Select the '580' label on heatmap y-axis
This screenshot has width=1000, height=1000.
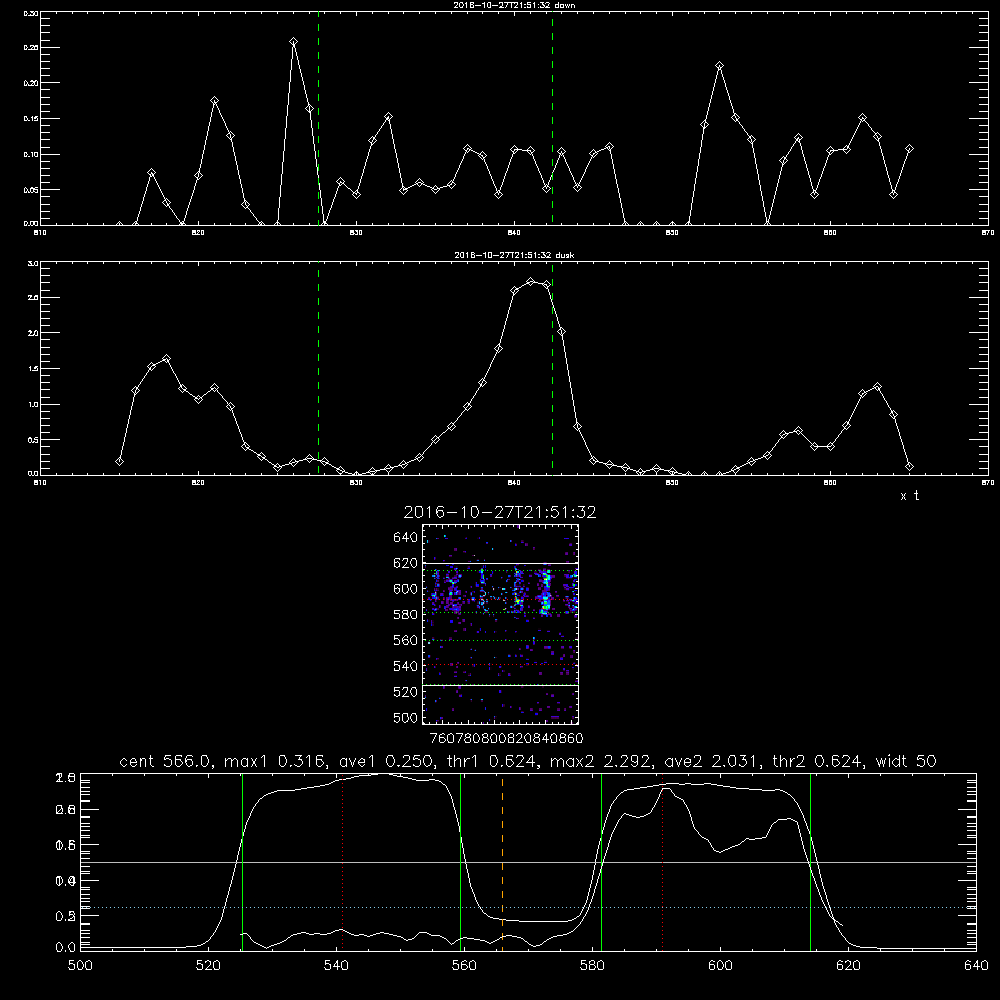(406, 615)
